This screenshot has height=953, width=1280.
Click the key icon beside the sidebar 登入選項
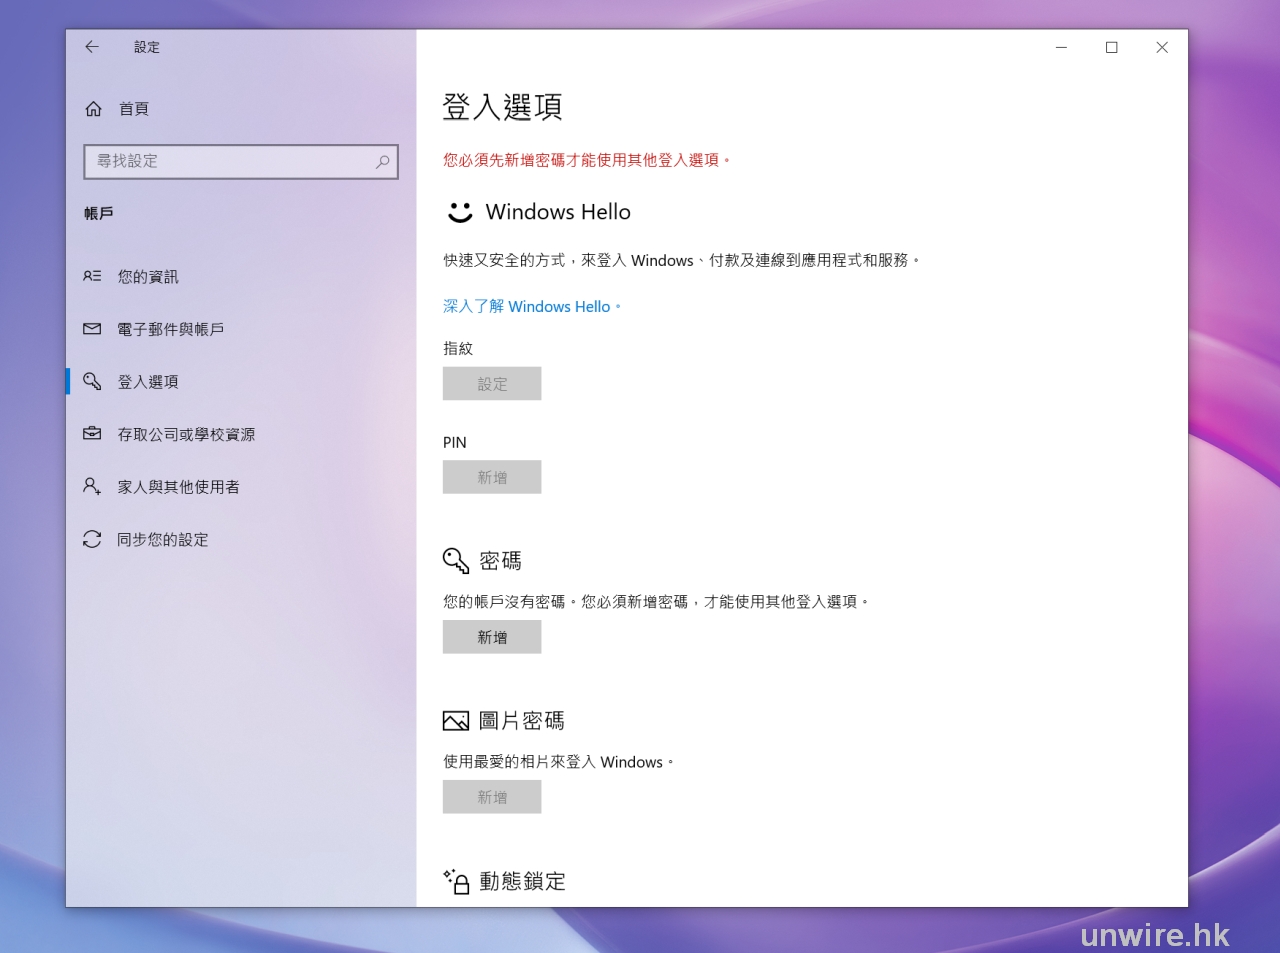[x=92, y=381]
